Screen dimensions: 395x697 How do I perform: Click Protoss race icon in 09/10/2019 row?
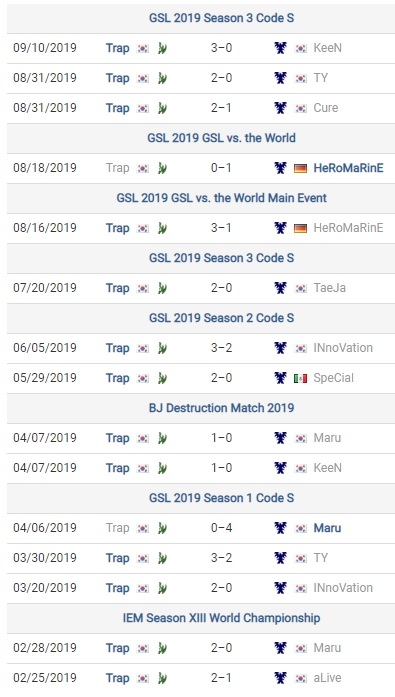click(x=162, y=48)
